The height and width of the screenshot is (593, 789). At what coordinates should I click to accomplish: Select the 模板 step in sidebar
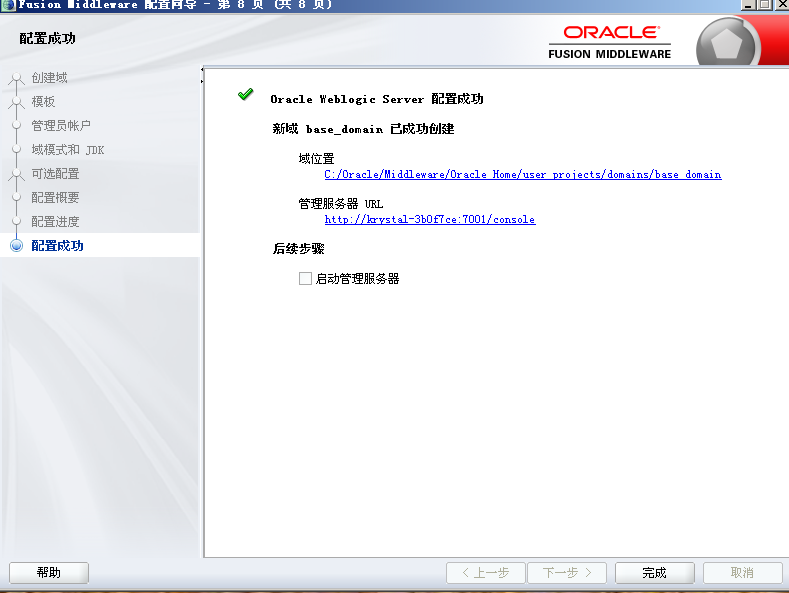coord(43,102)
